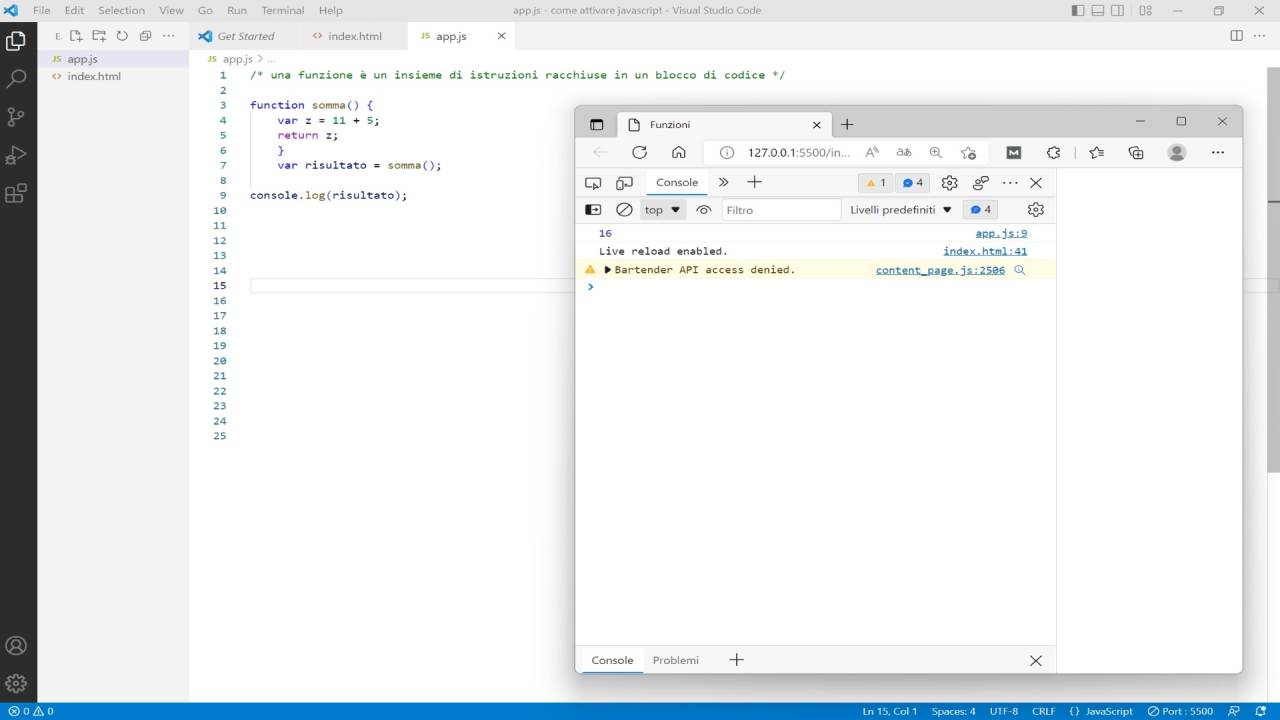1280x720 pixels.
Task: Open the Search panel in VS Code sidebar
Action: (15, 76)
